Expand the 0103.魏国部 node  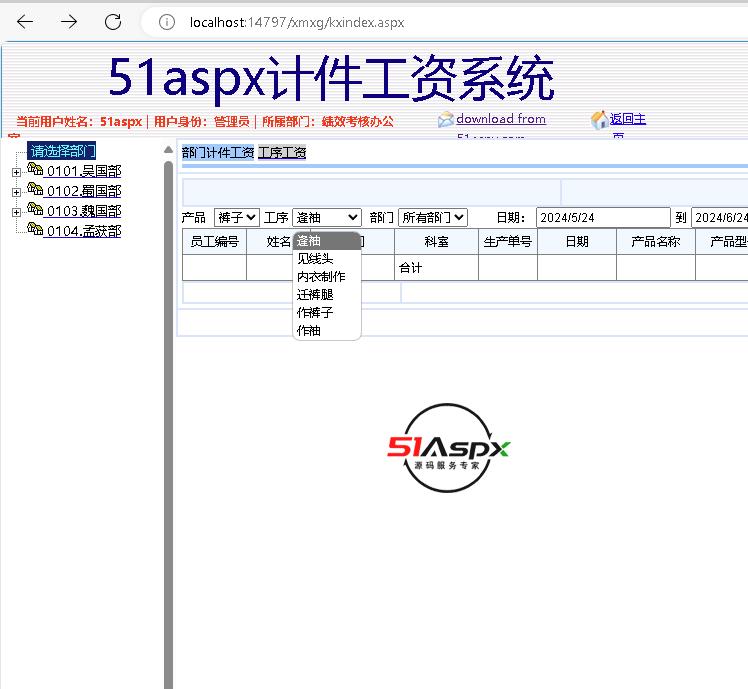coord(17,212)
